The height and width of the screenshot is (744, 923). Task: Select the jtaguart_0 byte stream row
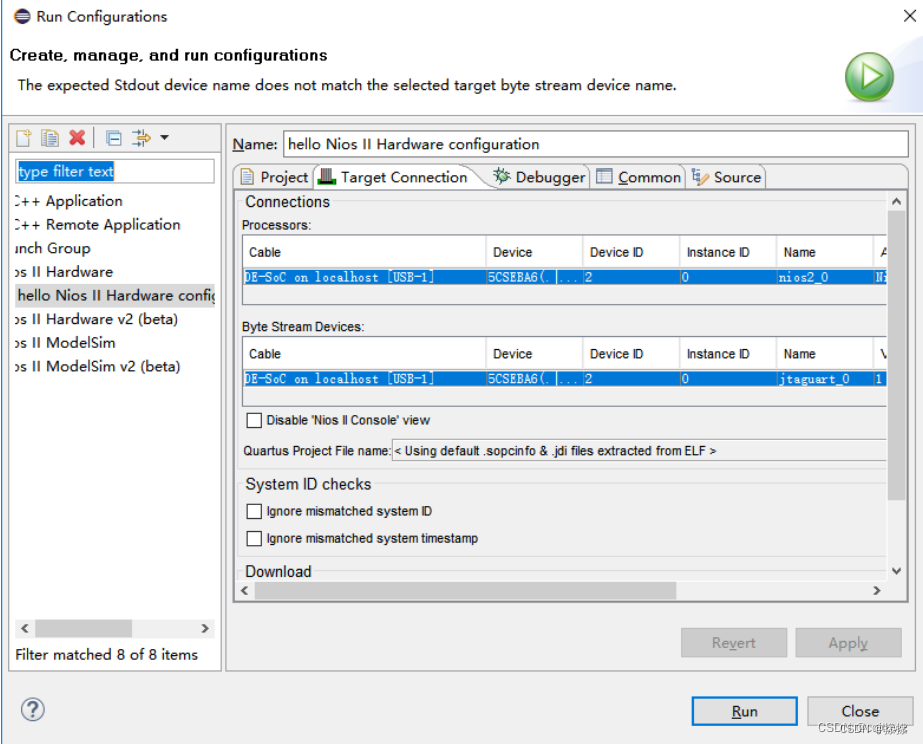coord(565,378)
